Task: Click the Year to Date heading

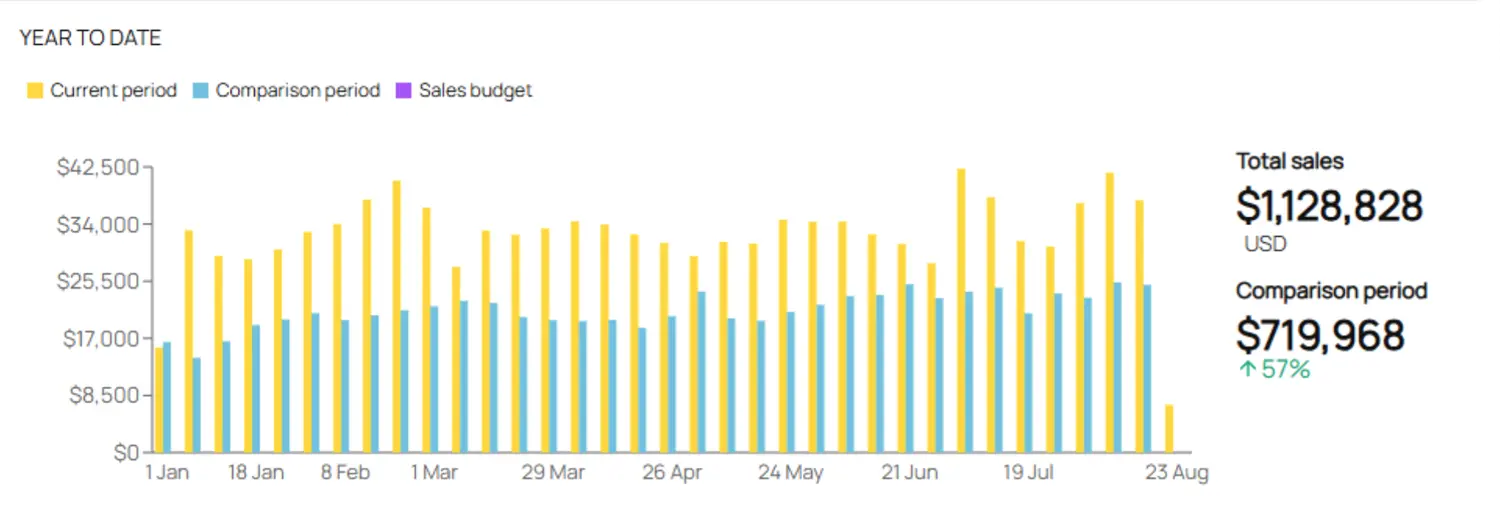Action: coord(90,39)
